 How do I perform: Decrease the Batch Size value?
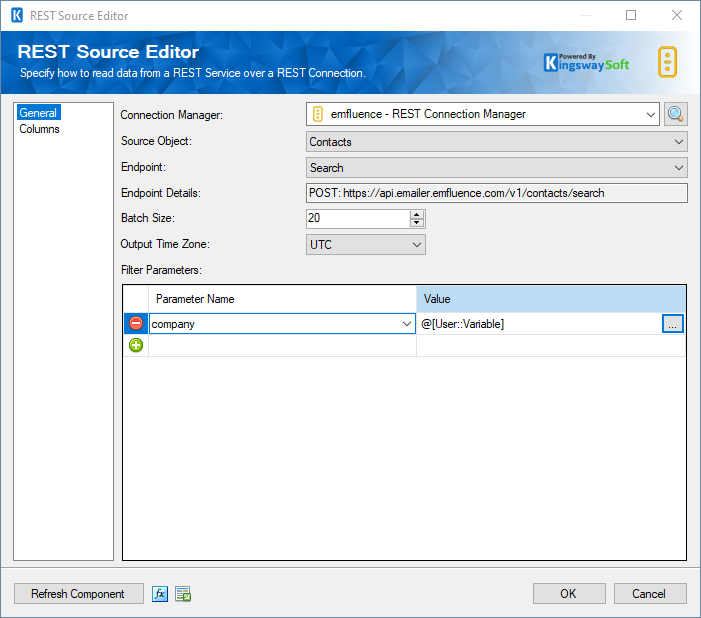pos(417,223)
